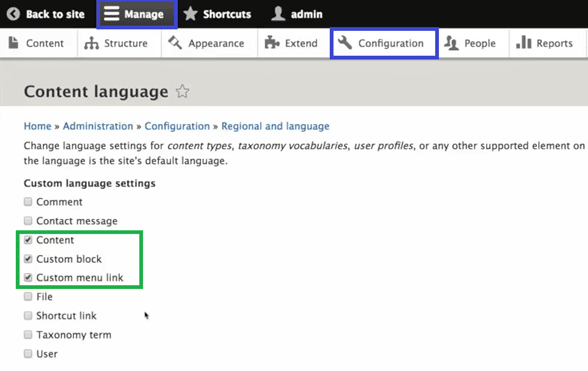Click the Configuration wrench icon

pos(345,43)
